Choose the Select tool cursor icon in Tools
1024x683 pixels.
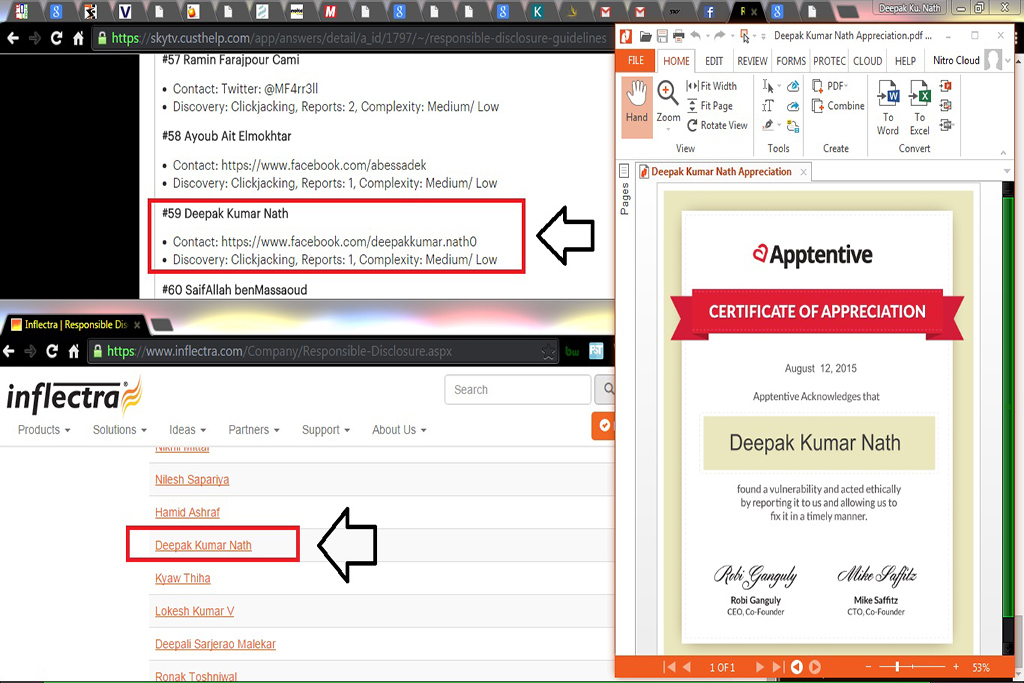pyautogui.click(x=767, y=86)
